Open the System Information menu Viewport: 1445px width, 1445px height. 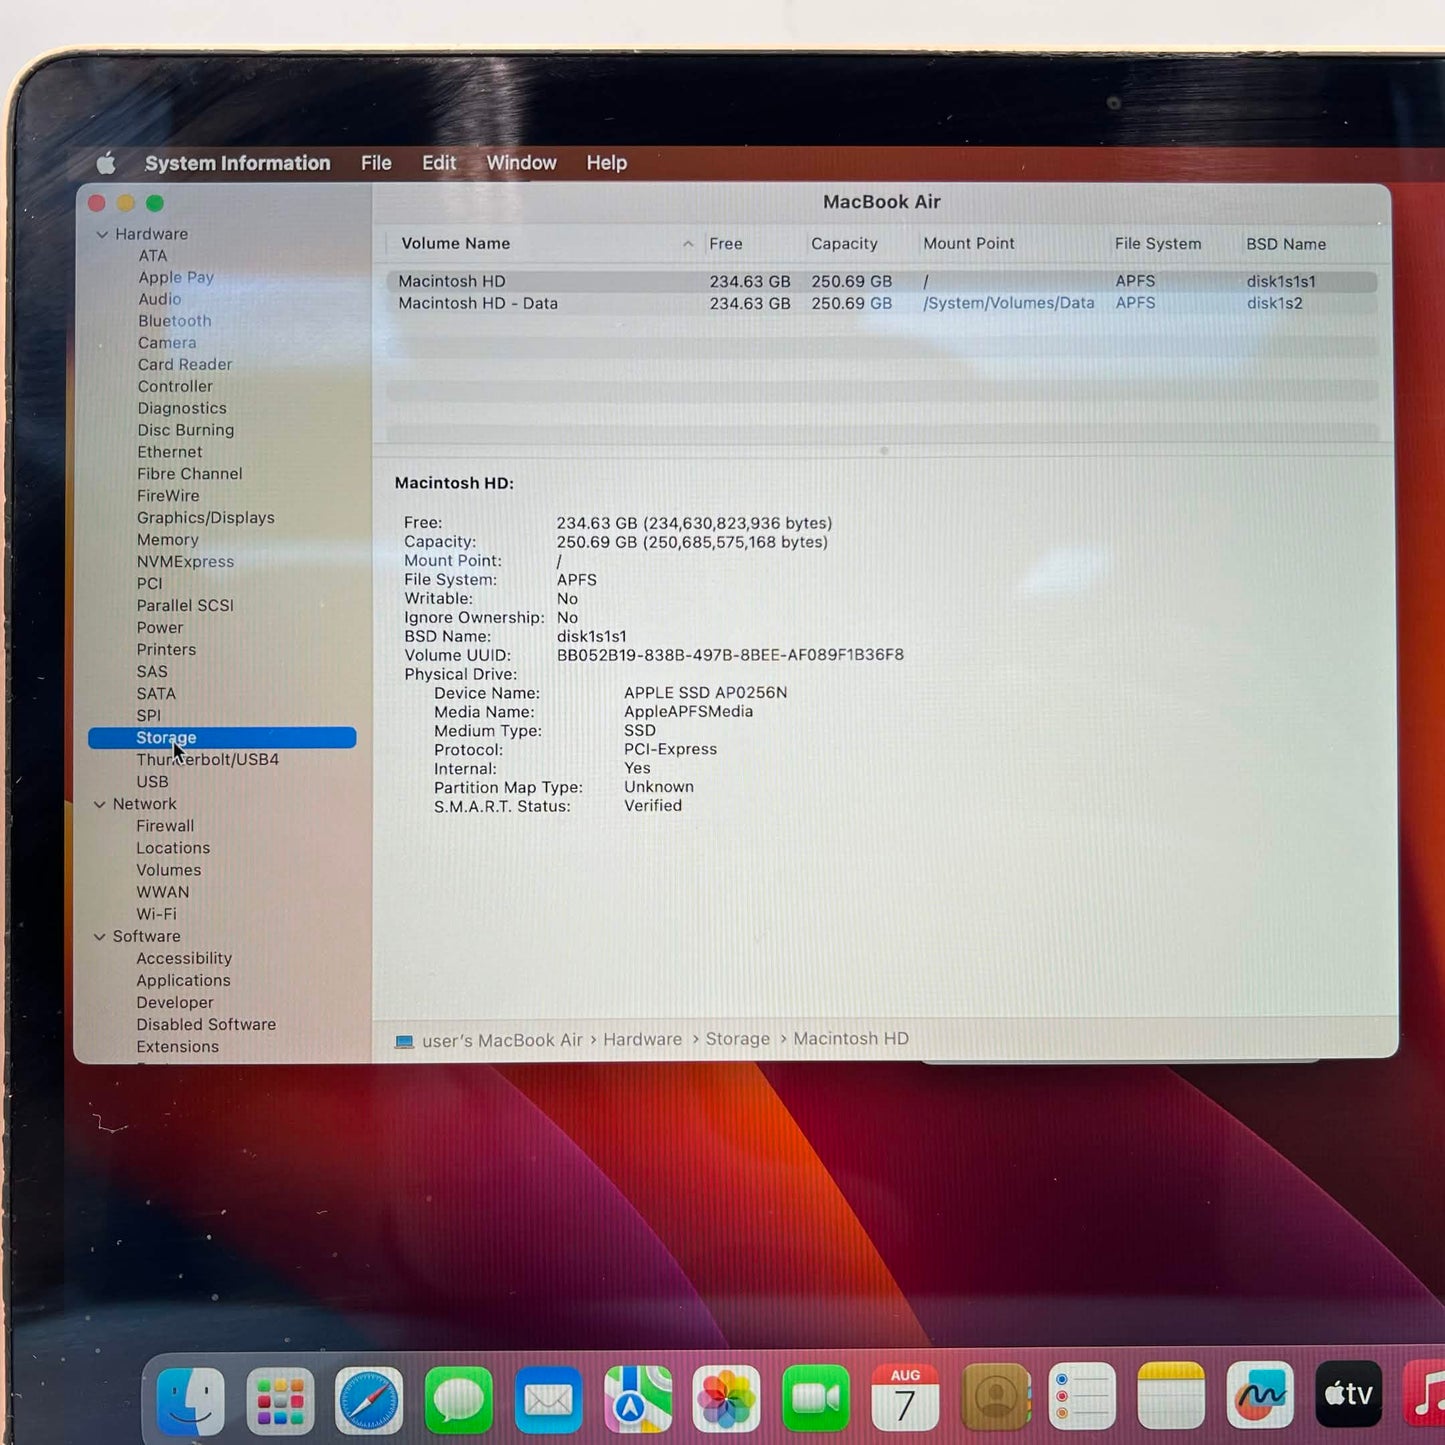[x=237, y=163]
